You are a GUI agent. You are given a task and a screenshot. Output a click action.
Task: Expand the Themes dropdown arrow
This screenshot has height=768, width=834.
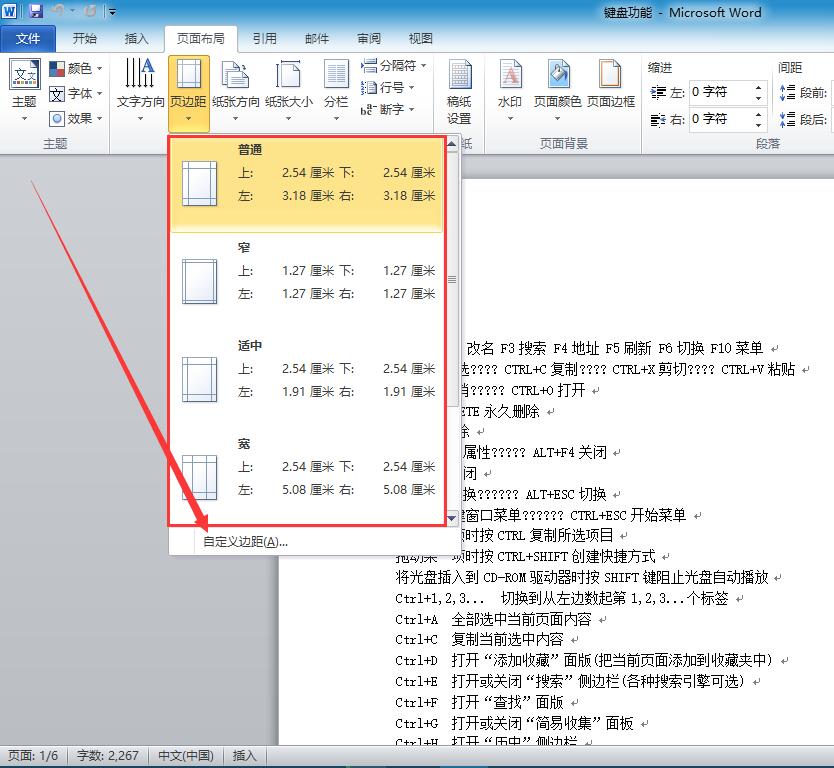click(24, 119)
